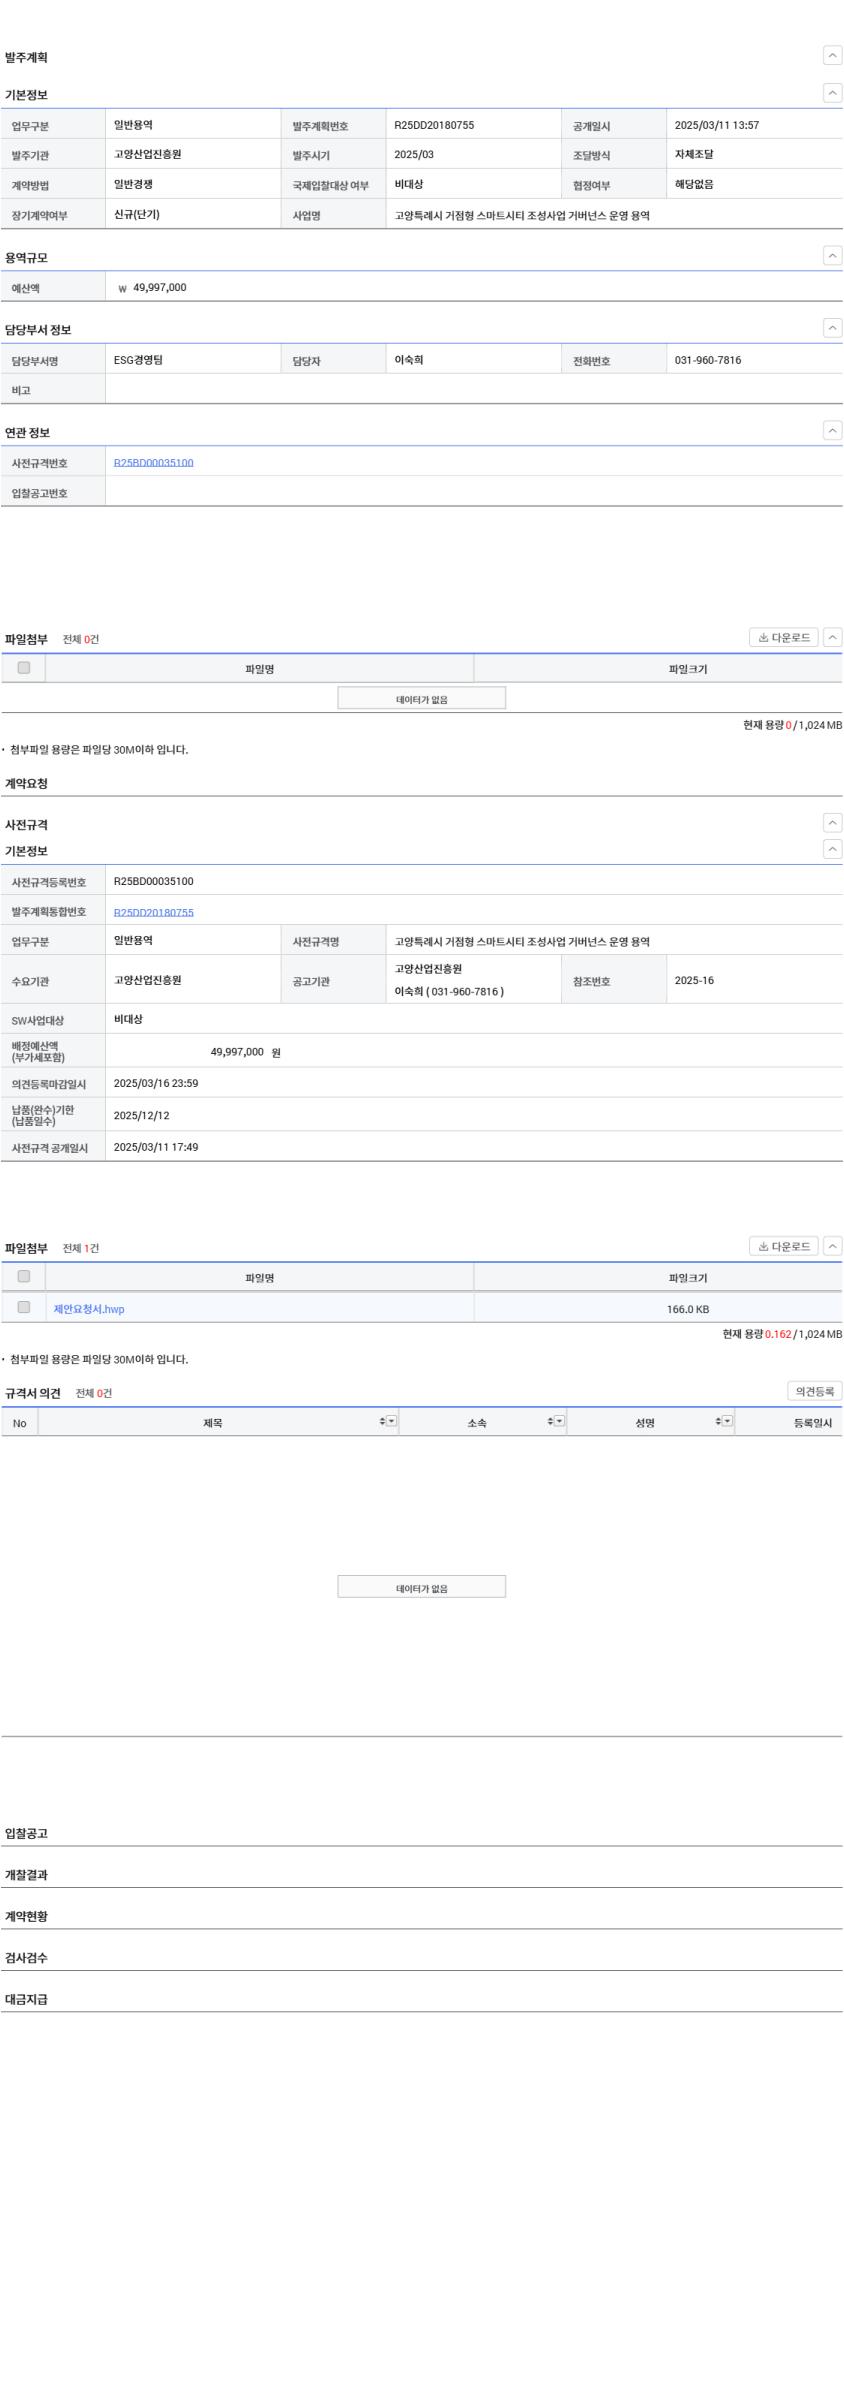
Task: Select the 장기계약여부 value 신규(단기)
Action: [x=137, y=215]
